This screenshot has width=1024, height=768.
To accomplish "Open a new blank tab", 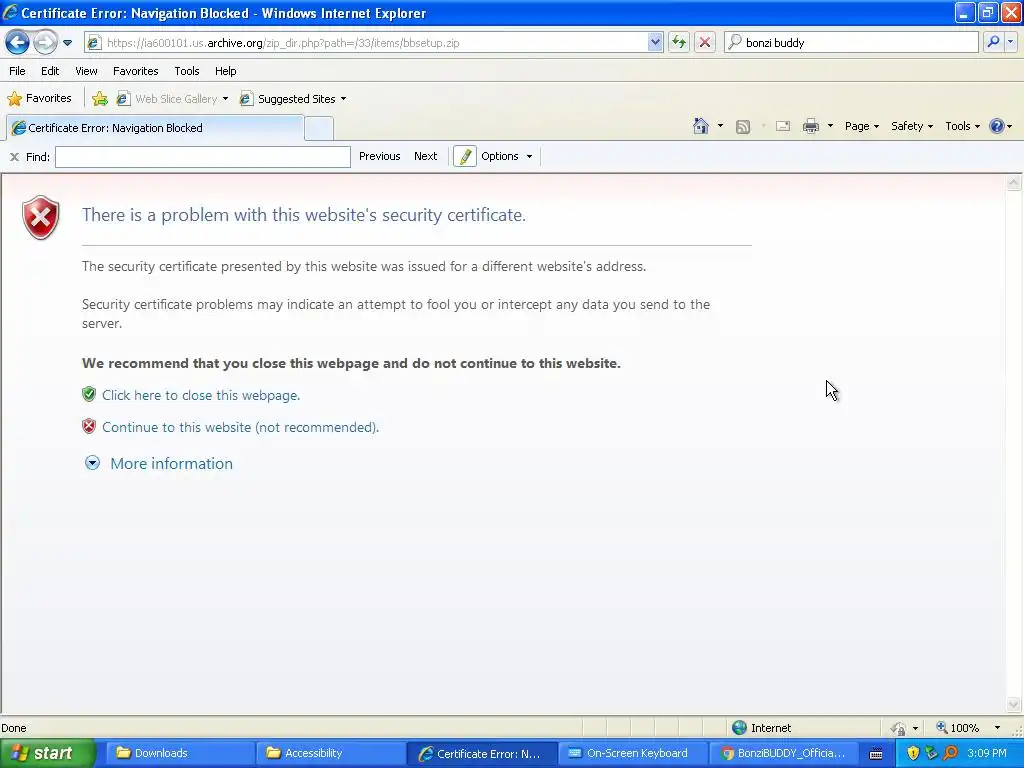I will tap(319, 129).
